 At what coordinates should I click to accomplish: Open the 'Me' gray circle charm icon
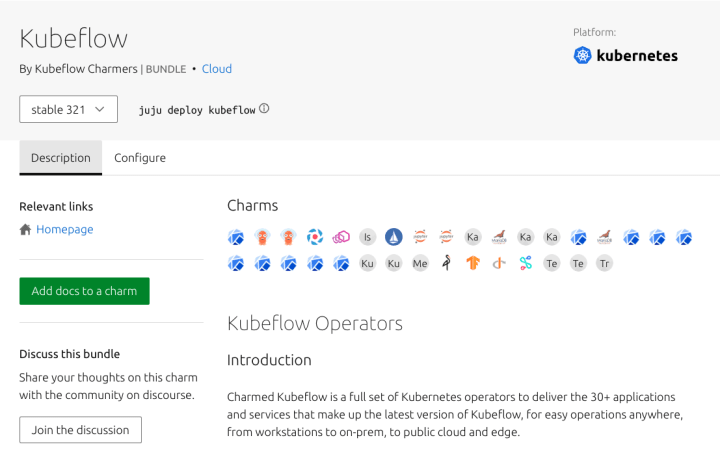tap(420, 264)
